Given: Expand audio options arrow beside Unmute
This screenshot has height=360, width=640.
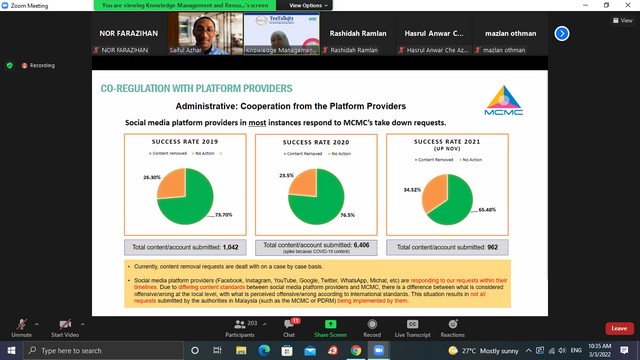Looking at the screenshot, I should (37, 324).
